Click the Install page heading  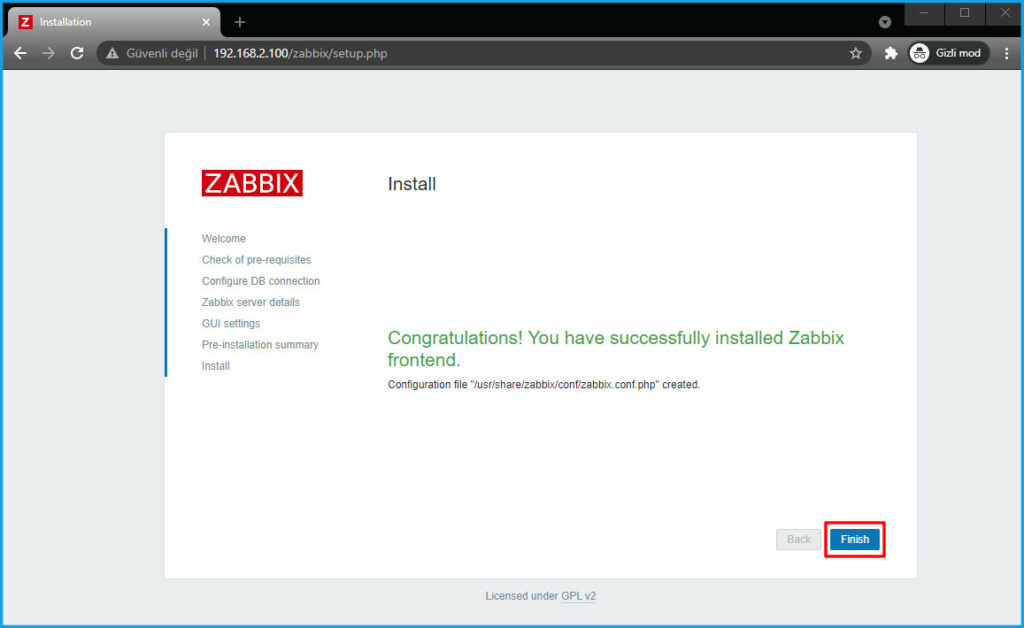(411, 184)
